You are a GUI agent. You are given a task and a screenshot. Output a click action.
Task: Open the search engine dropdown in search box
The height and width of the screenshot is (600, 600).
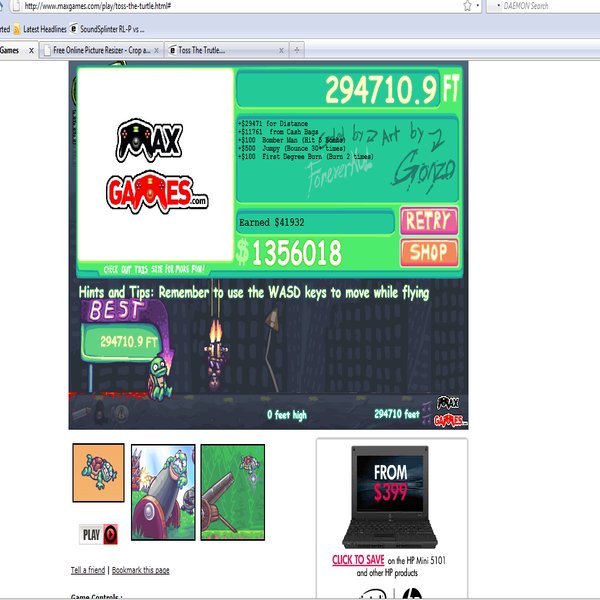click(x=498, y=6)
